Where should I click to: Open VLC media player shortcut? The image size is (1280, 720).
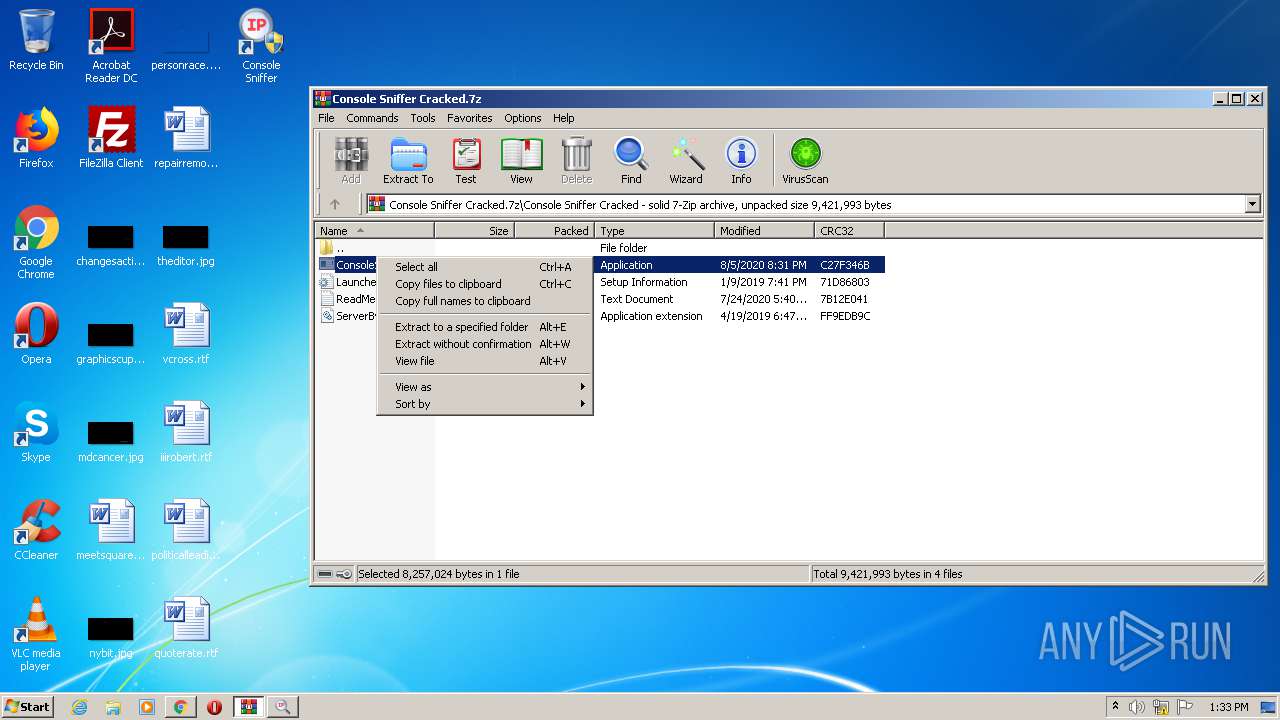click(36, 635)
